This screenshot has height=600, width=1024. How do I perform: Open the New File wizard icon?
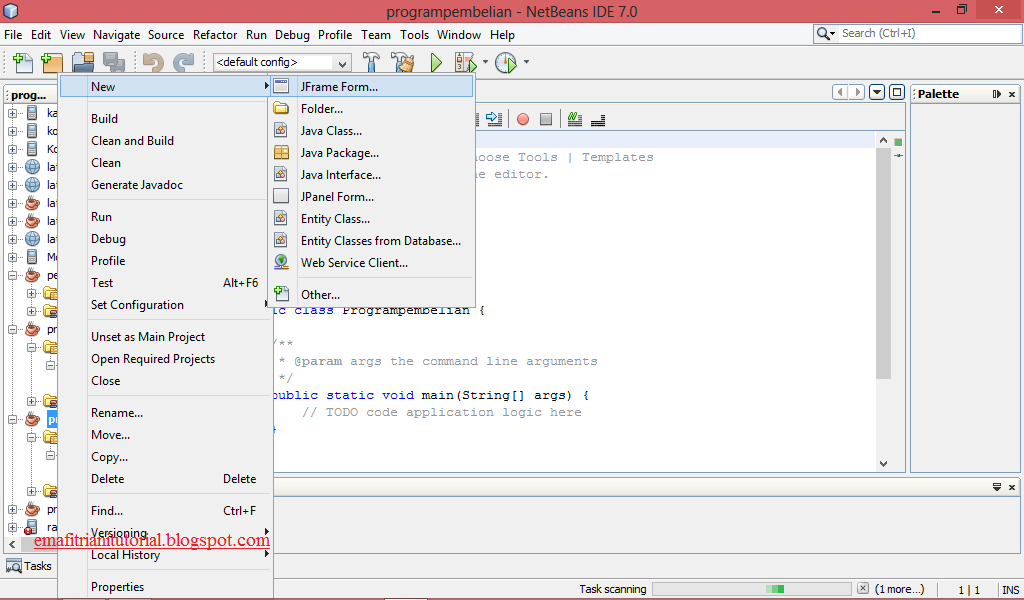click(x=22, y=62)
